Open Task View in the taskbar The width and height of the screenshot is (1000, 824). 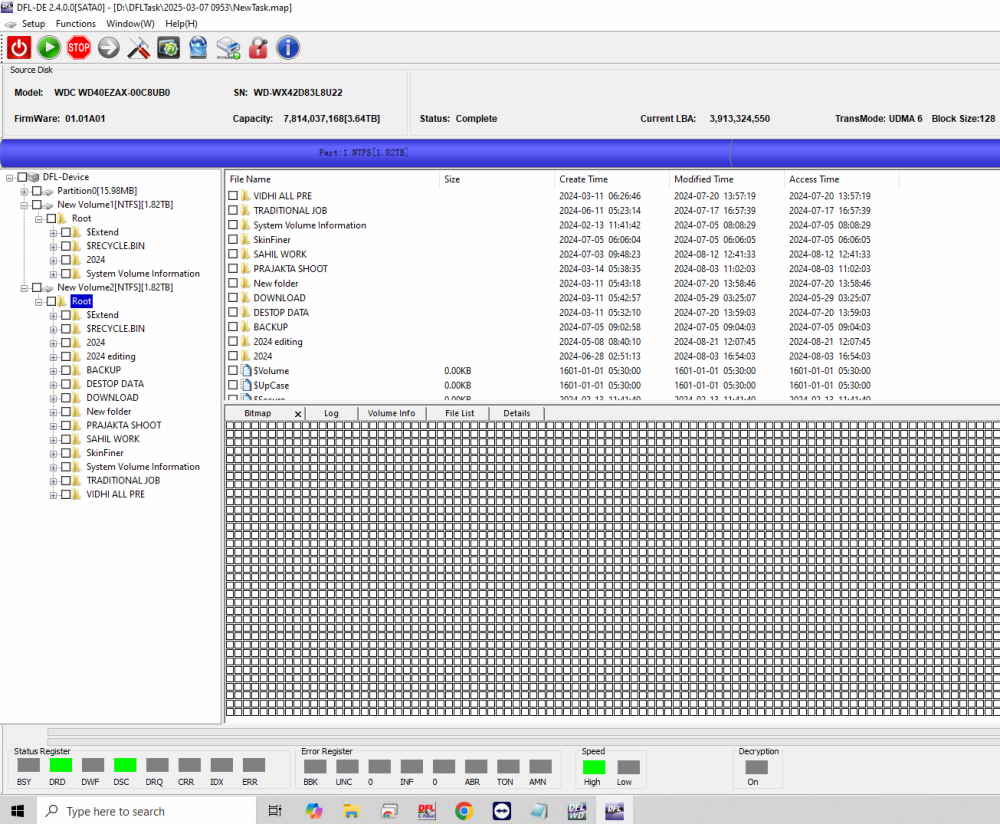(275, 811)
